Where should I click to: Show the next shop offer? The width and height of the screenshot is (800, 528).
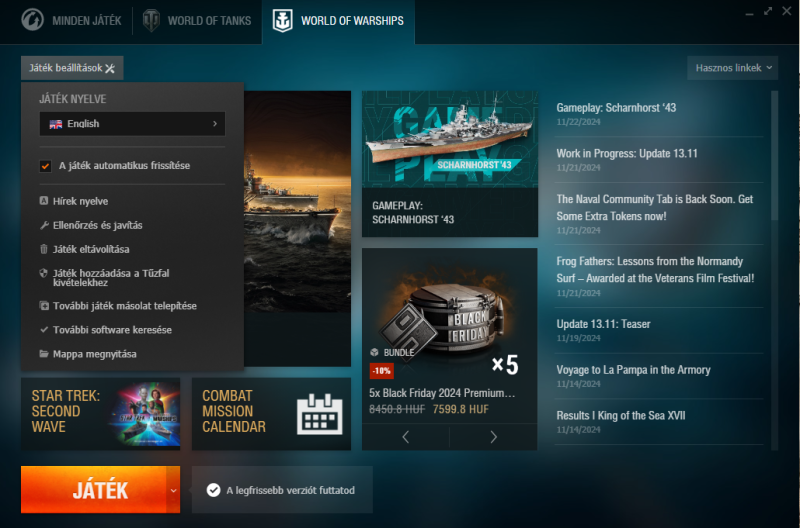[x=493, y=437]
